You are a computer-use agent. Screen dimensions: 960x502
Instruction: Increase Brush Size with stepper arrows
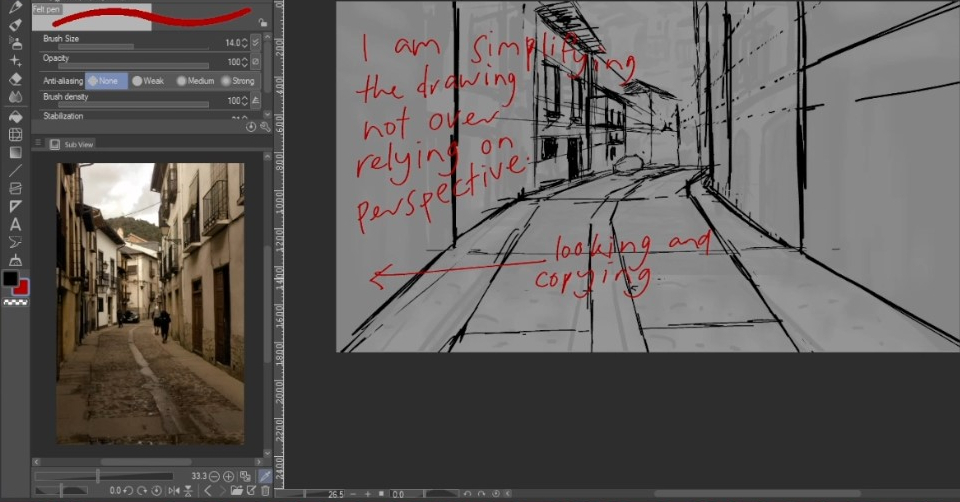[245, 40]
